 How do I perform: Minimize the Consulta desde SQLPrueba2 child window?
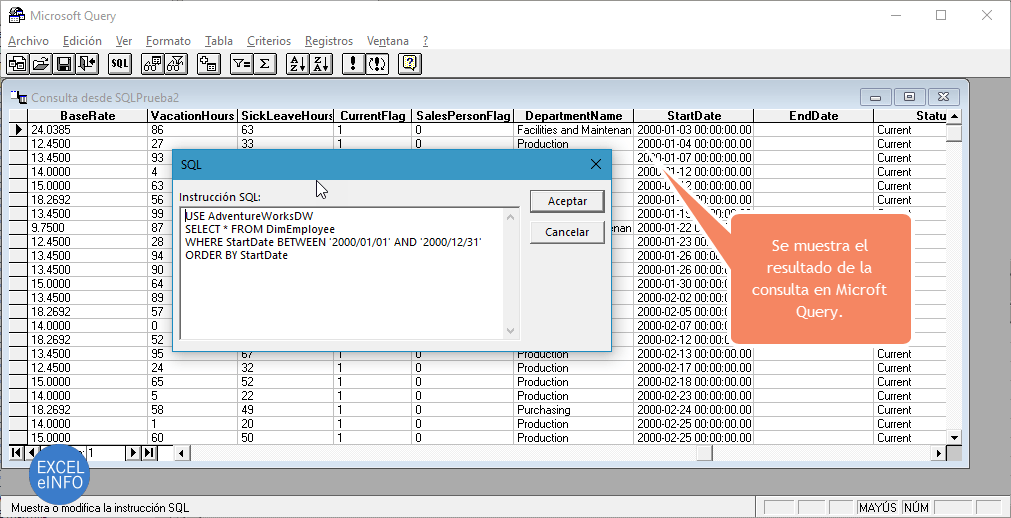coord(876,97)
